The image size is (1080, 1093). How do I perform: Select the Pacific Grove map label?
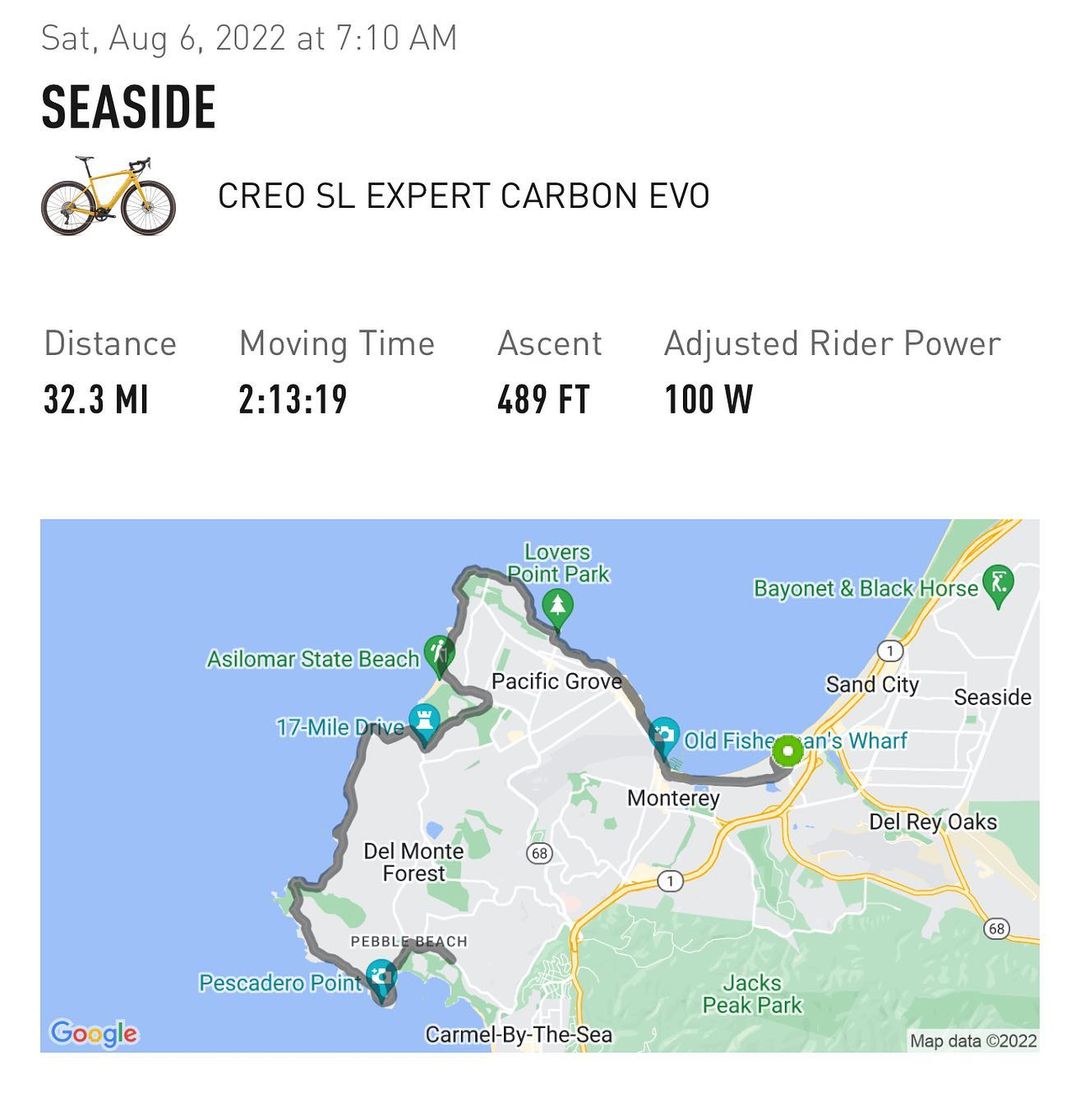[556, 682]
